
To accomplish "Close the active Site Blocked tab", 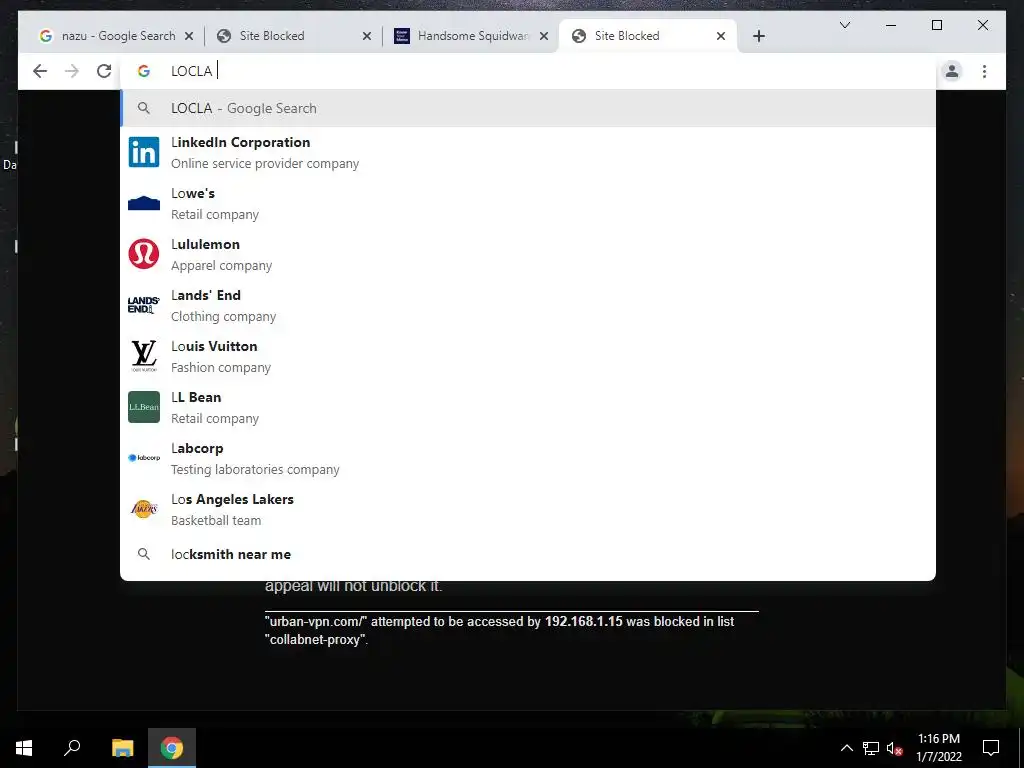I will (x=721, y=36).
